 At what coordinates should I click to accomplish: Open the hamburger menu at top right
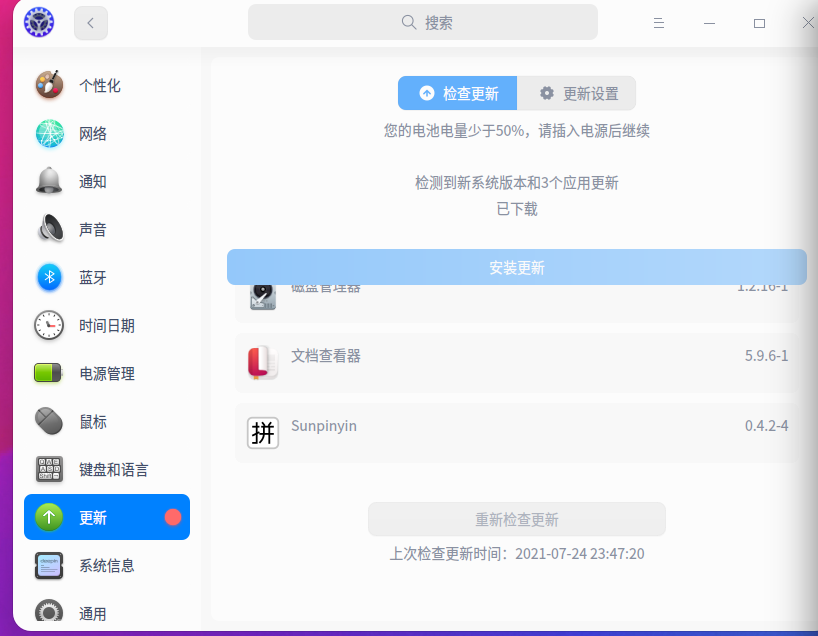658,22
